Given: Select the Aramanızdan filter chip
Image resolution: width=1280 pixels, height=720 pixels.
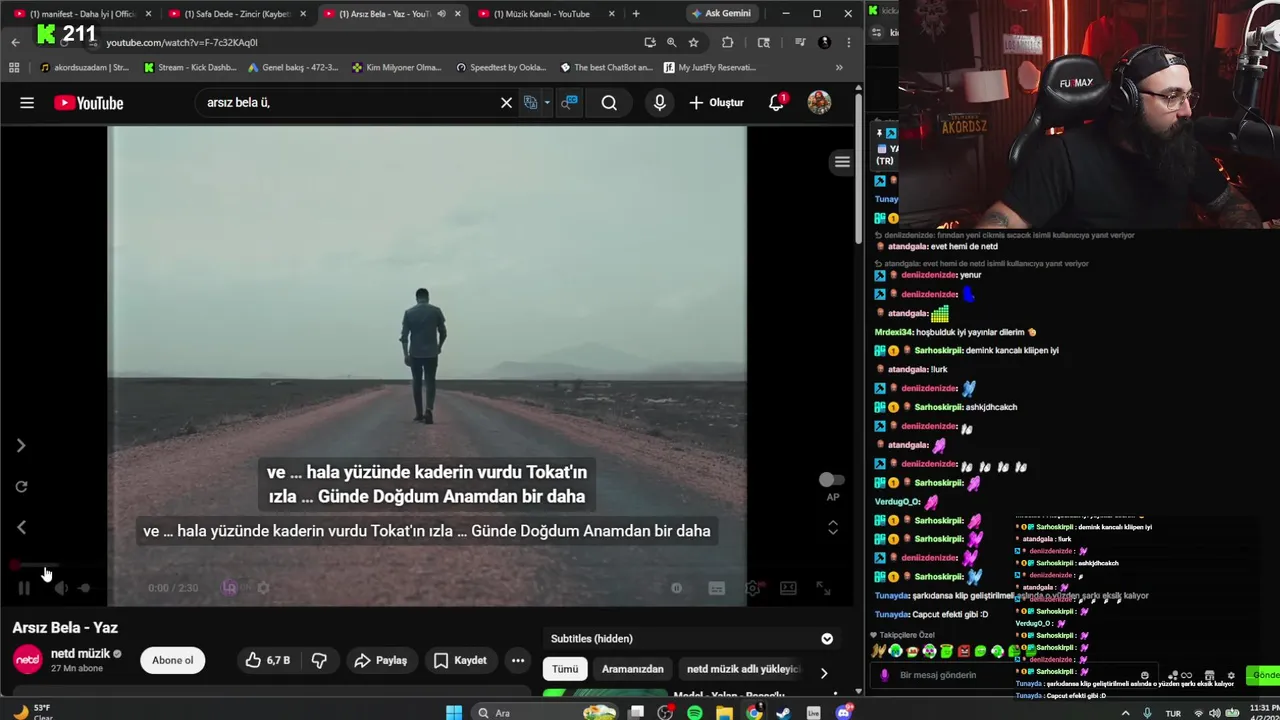Looking at the screenshot, I should 632,669.
